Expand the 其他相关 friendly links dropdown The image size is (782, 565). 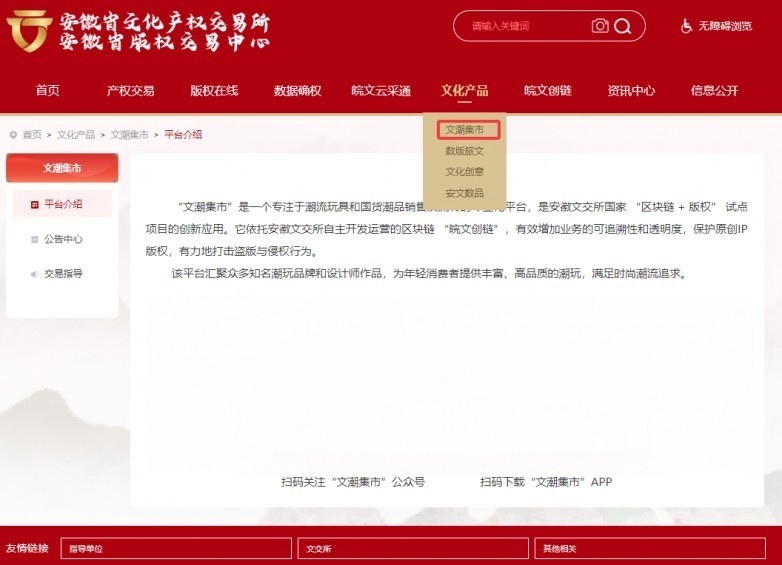click(650, 549)
